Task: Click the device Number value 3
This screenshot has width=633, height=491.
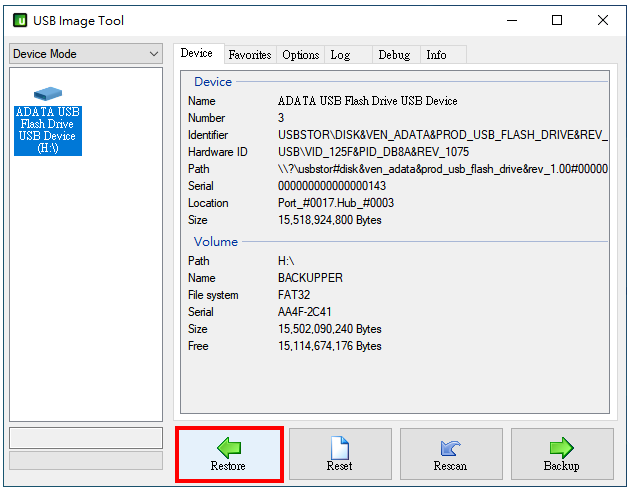Action: [x=281, y=118]
